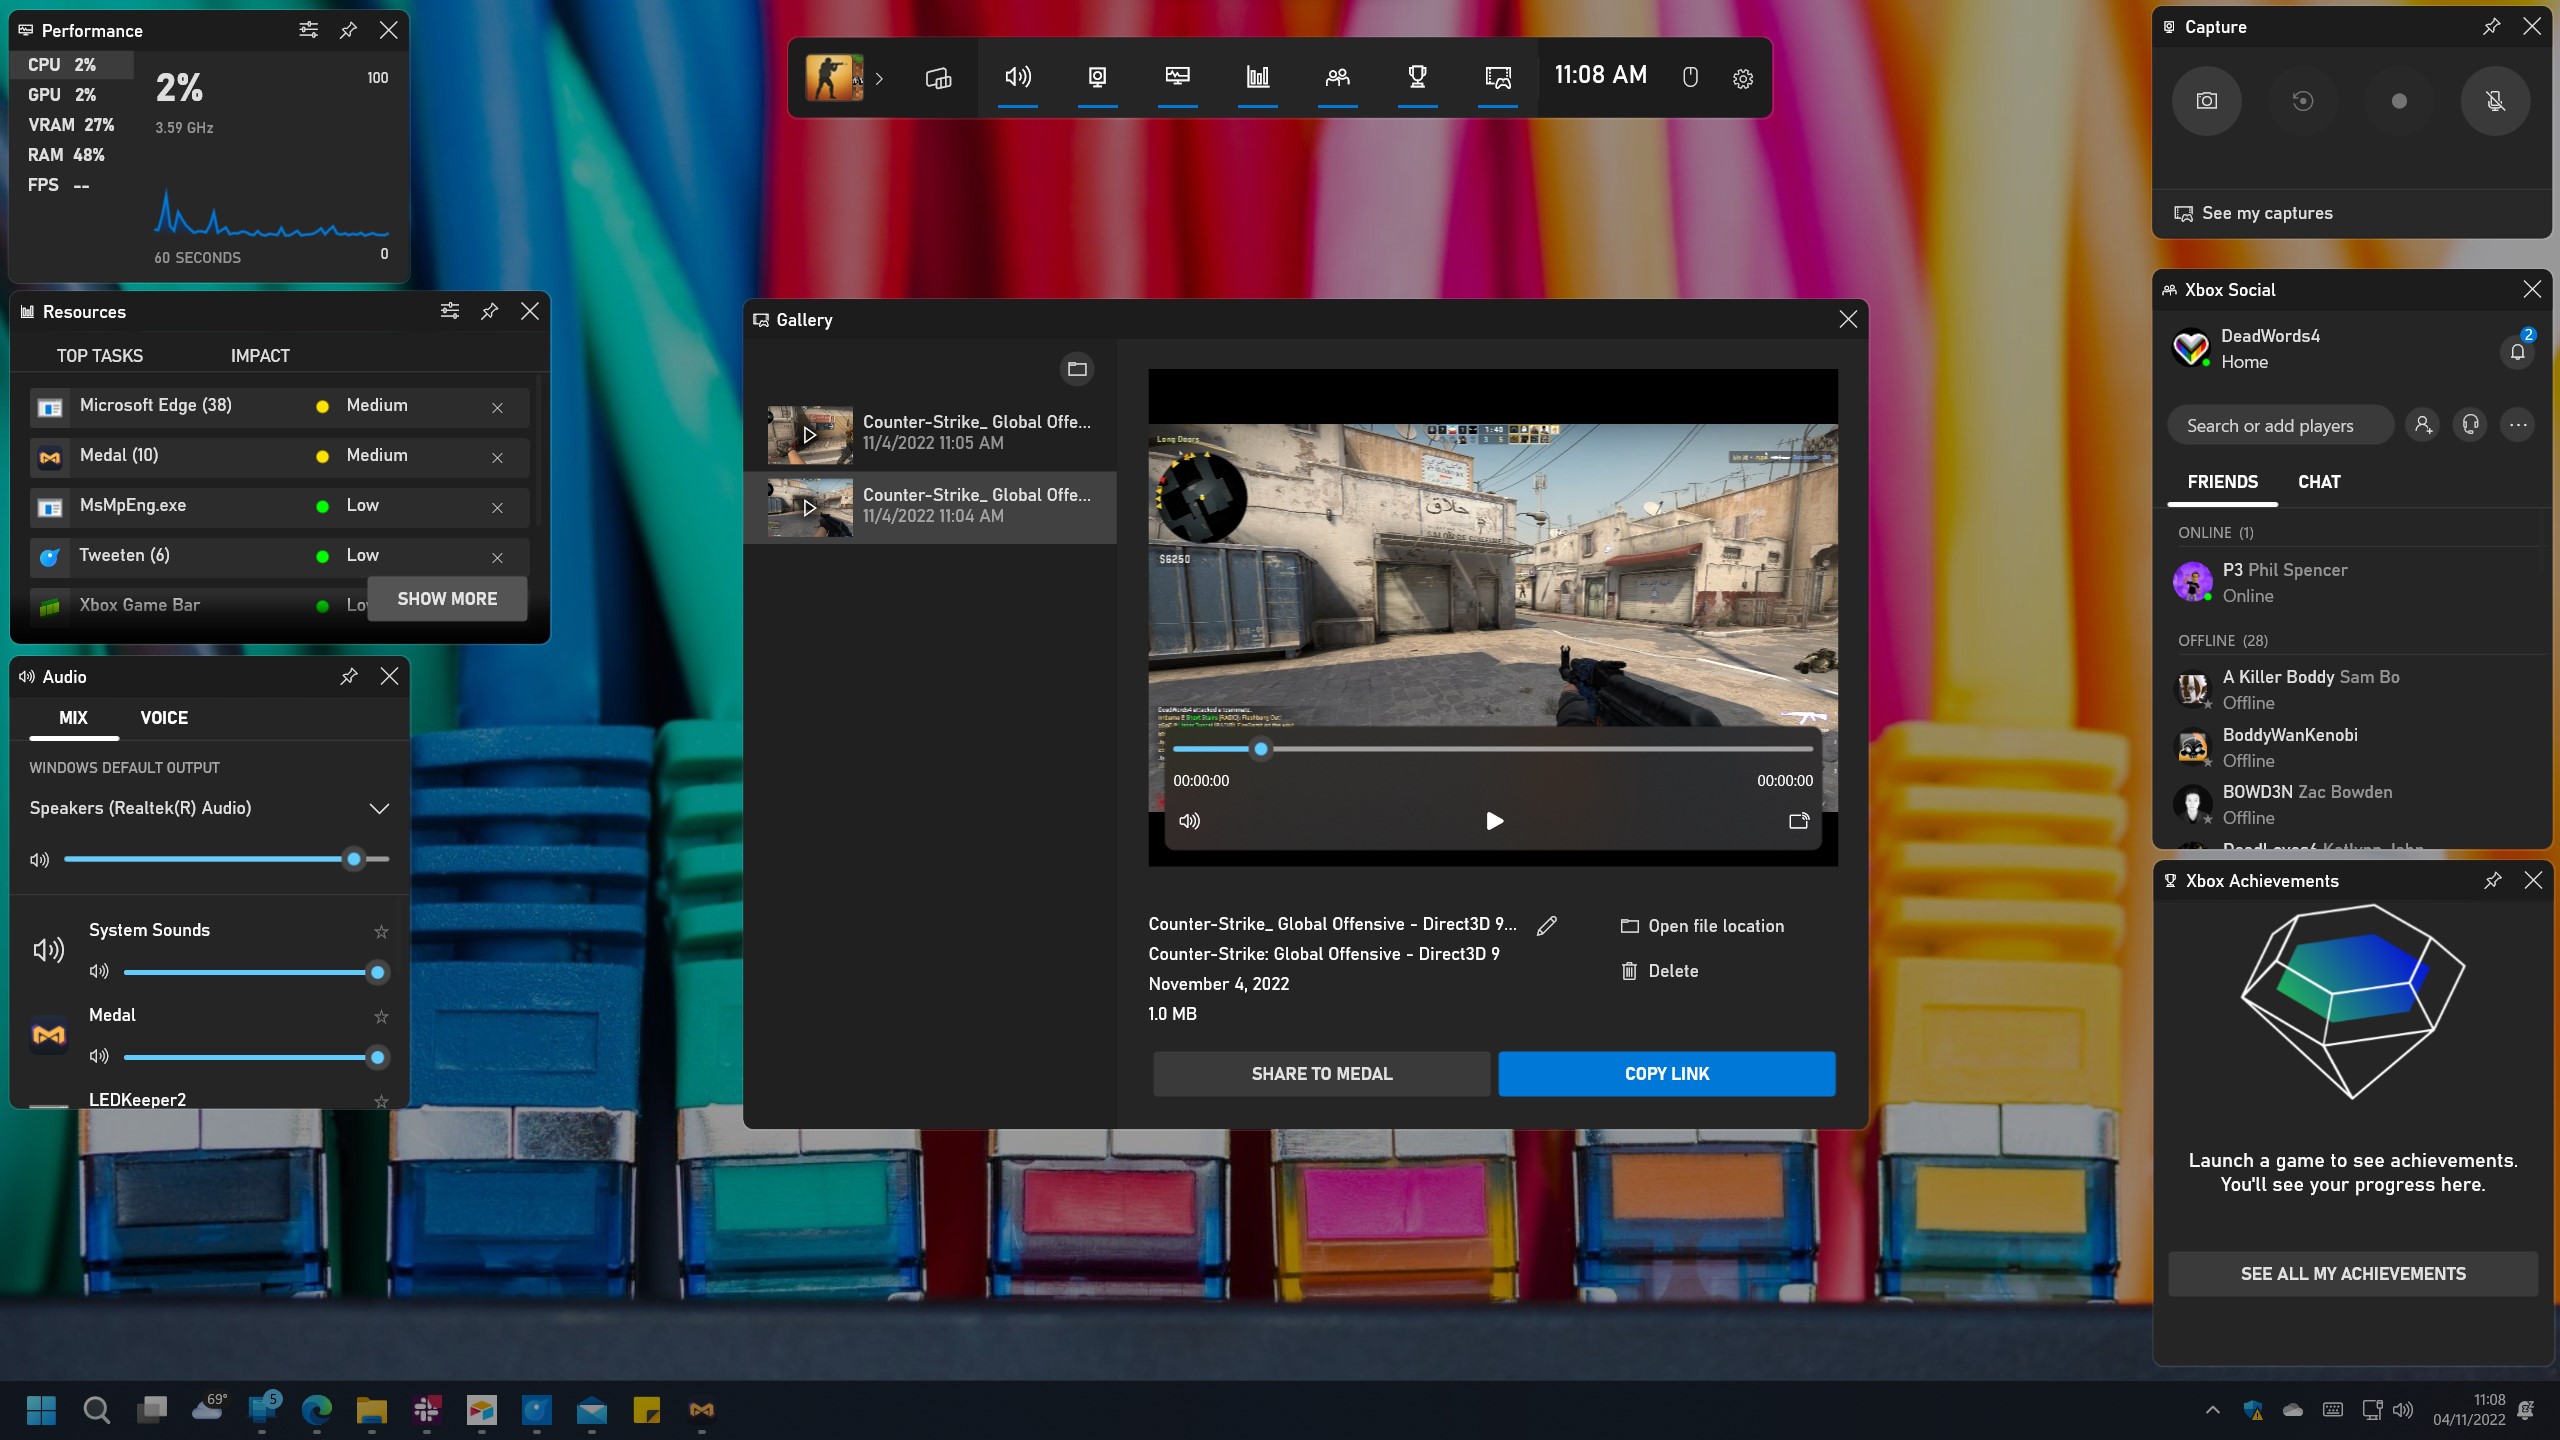2560x1440 pixels.
Task: Pin the Xbox Achievements widget
Action: point(2493,880)
